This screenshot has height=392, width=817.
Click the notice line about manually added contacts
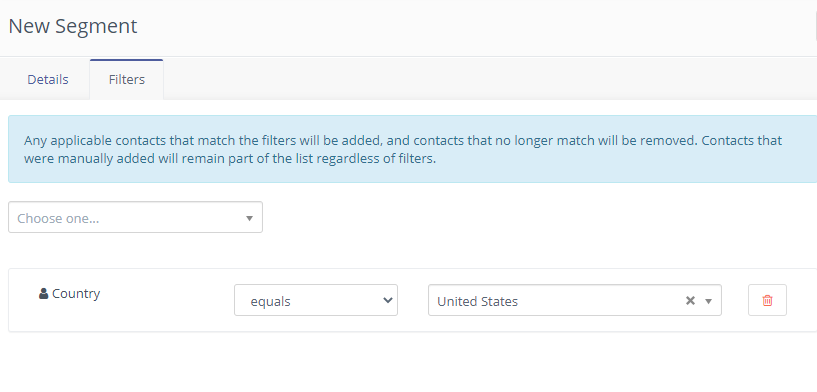[x=230, y=158]
